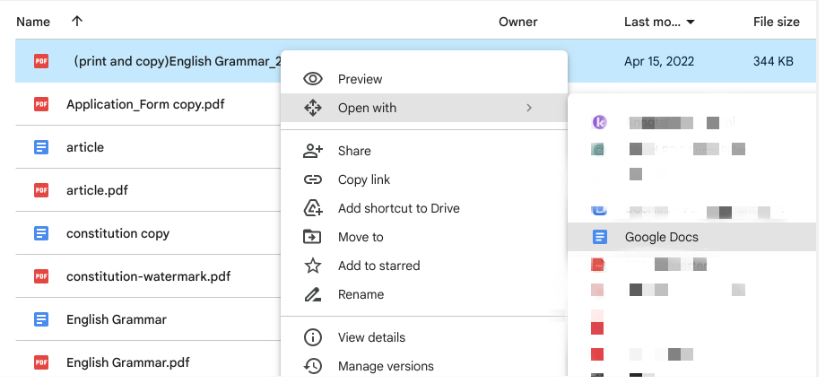Image resolution: width=819 pixels, height=377 pixels.
Task: Toggle the Name sort arrow
Action: (x=77, y=21)
